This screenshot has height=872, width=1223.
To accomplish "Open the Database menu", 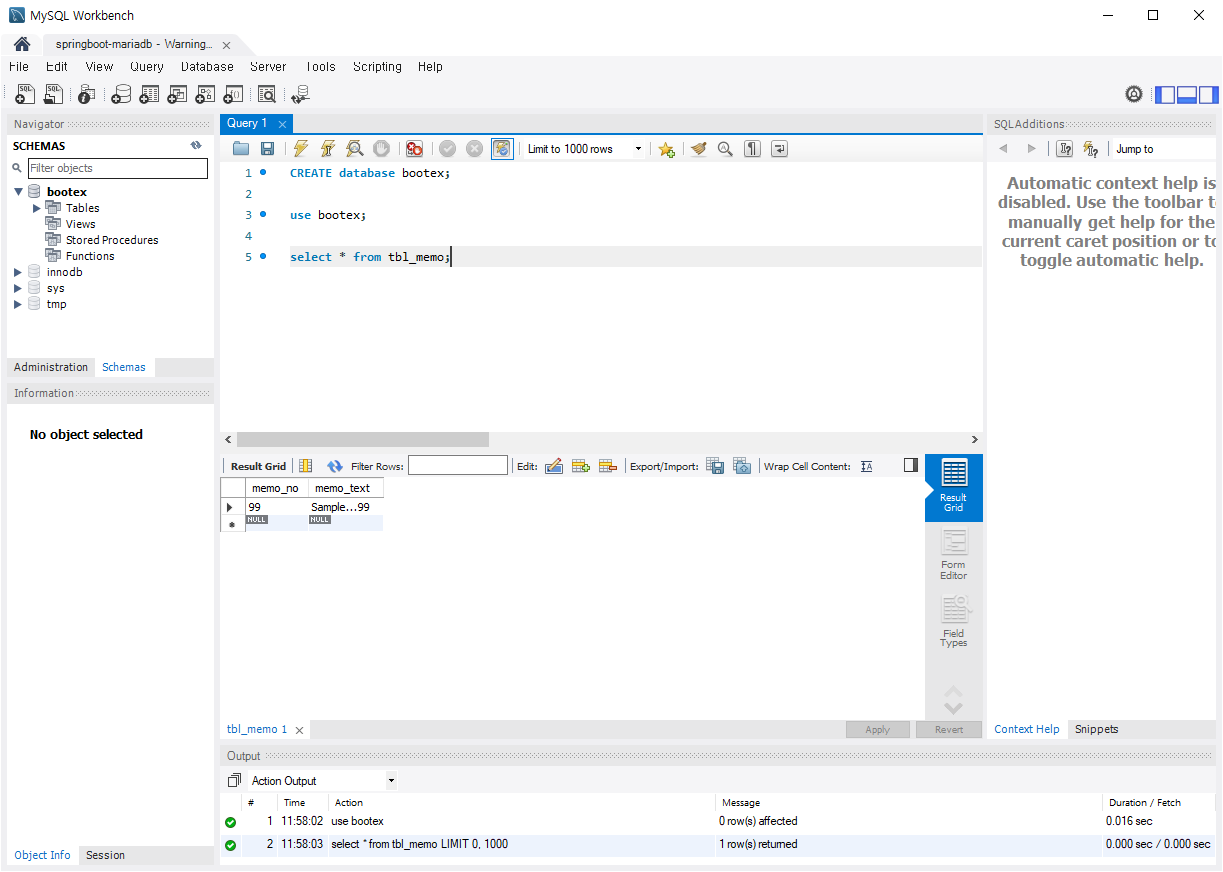I will [207, 67].
